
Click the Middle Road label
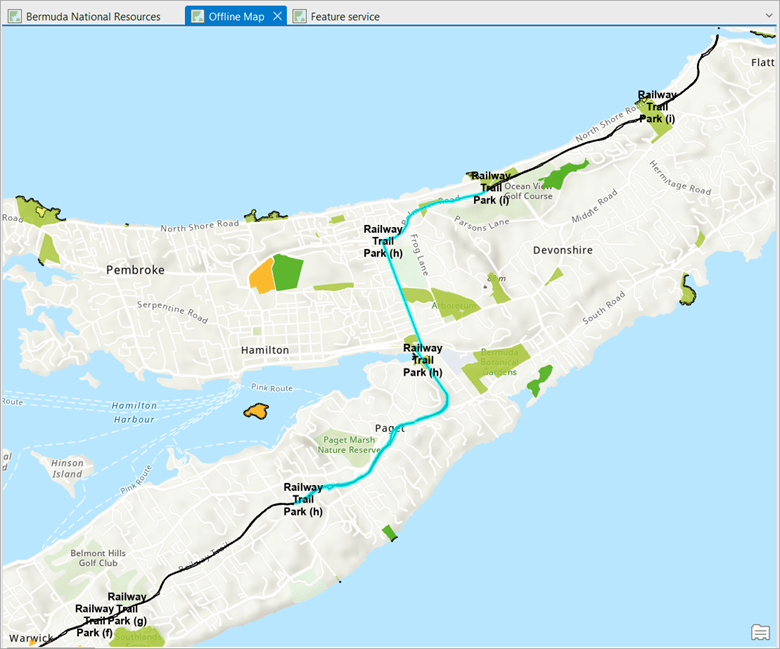pyautogui.click(x=594, y=206)
